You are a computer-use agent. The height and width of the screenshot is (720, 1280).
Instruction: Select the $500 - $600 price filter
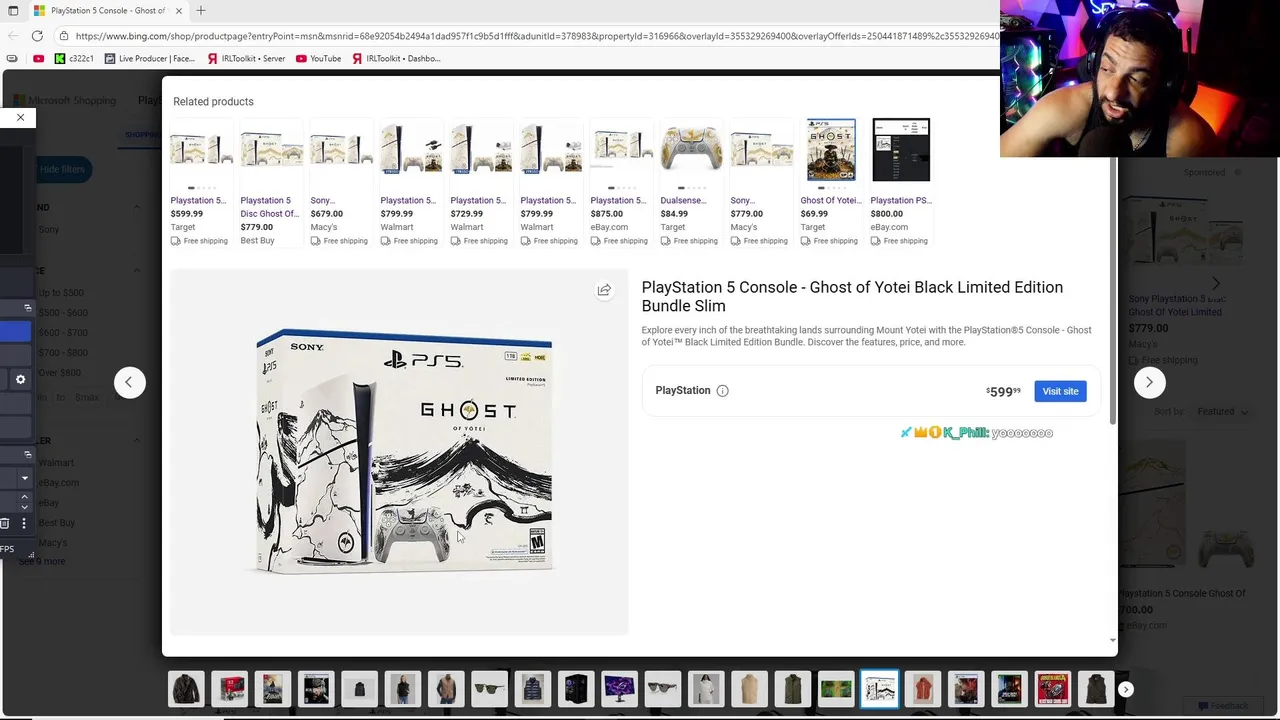click(63, 312)
